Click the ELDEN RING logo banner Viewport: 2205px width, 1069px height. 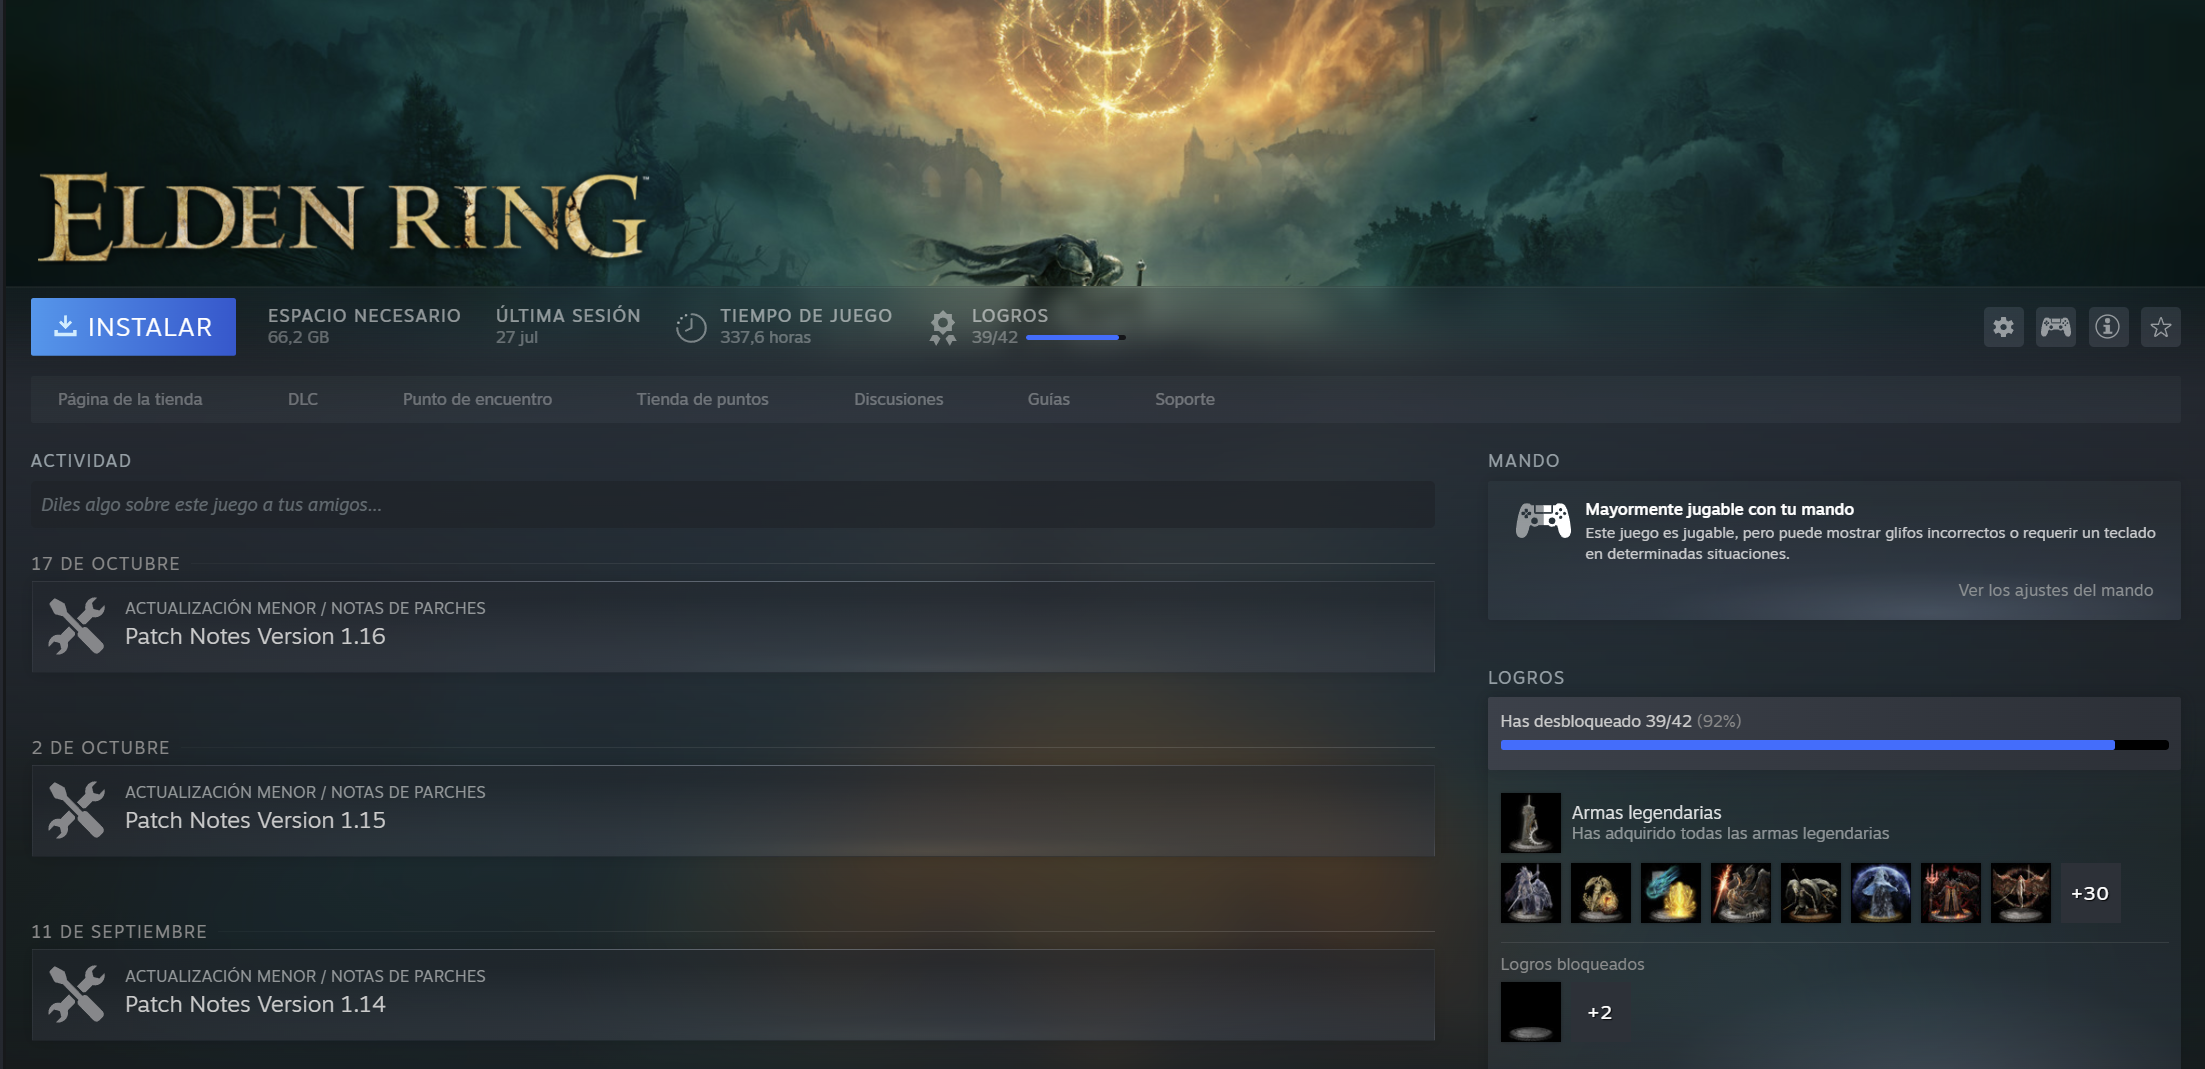[x=342, y=216]
